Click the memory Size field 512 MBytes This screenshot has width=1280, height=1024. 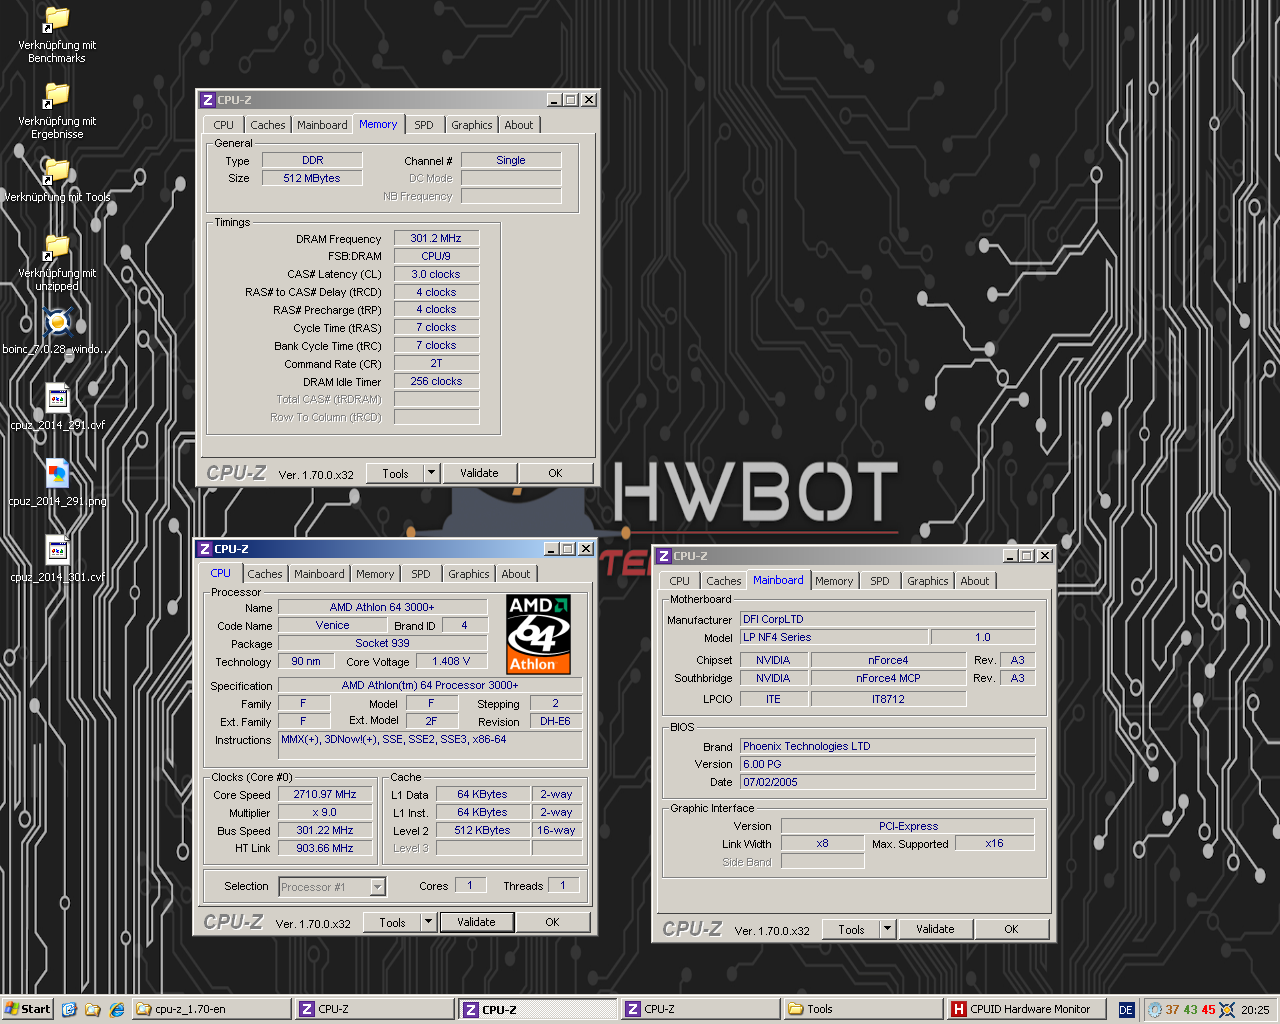point(312,178)
